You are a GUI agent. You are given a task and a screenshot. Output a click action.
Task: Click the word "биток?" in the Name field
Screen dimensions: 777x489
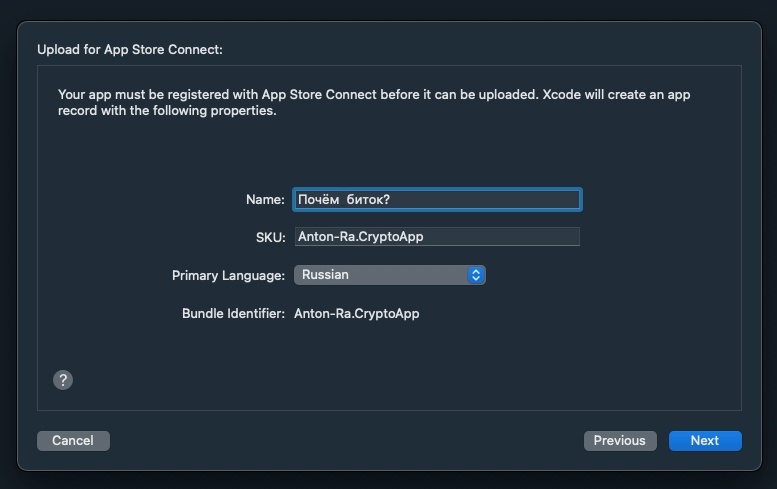point(368,200)
